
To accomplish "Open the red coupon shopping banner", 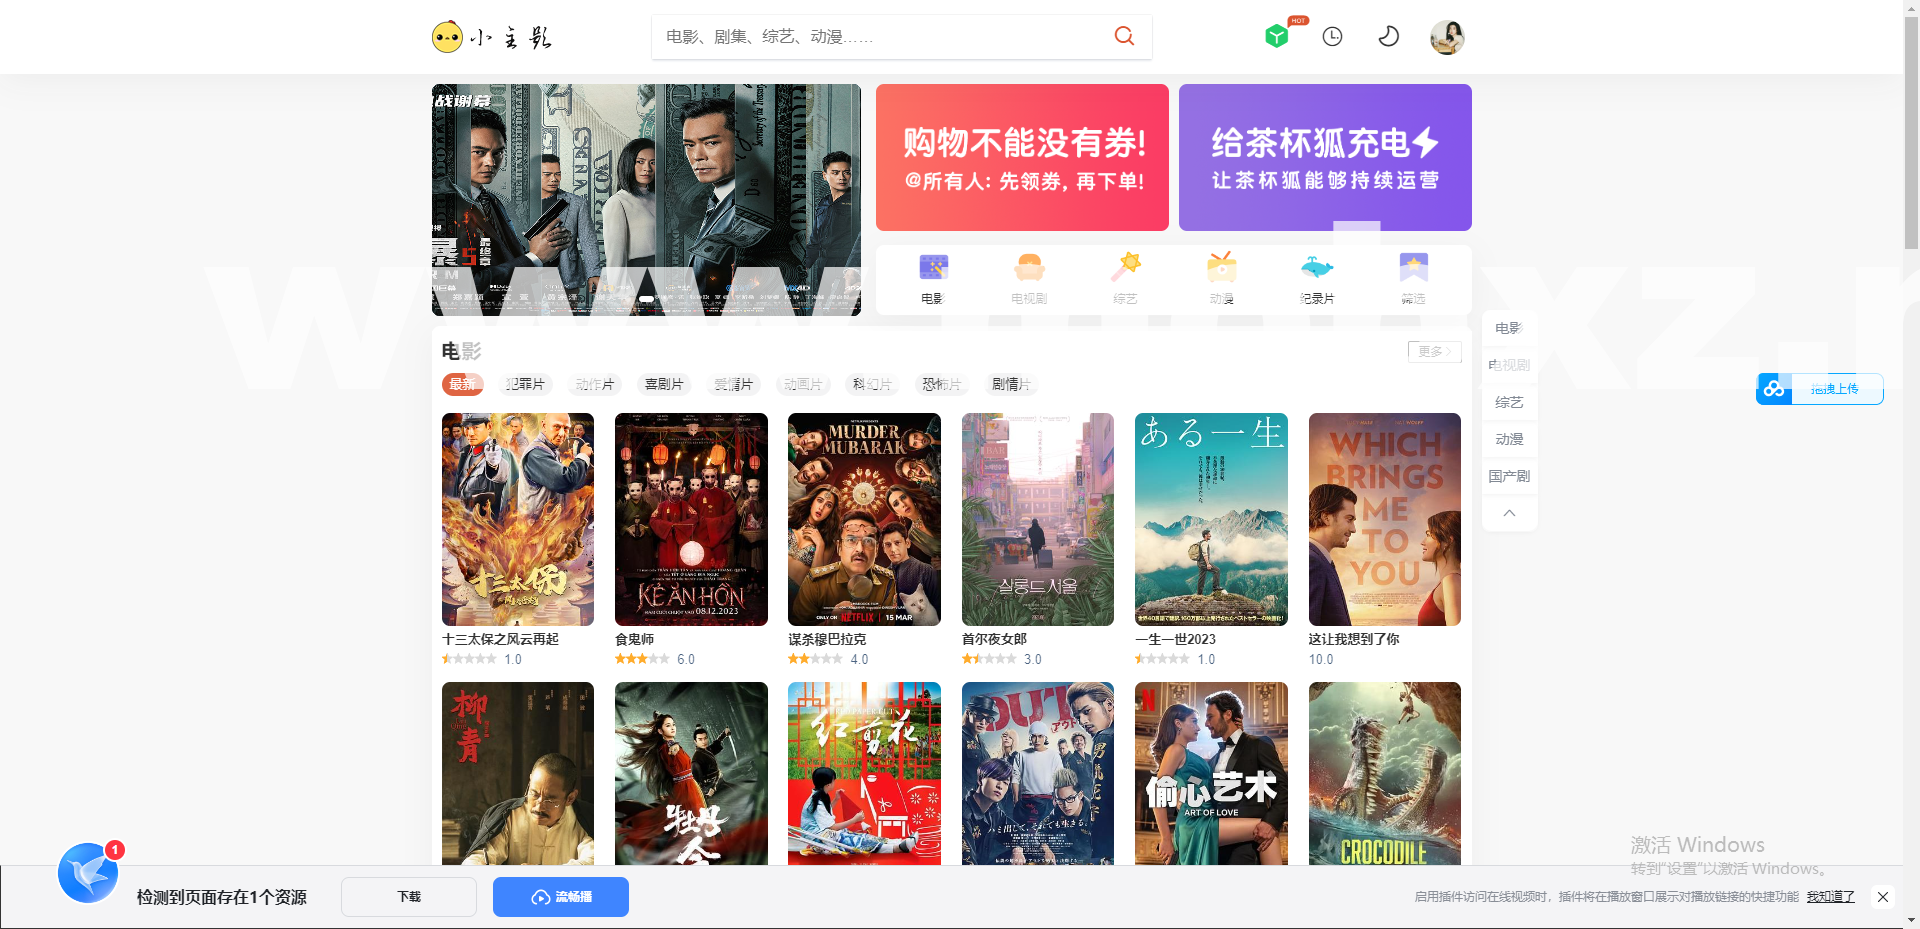I will (1022, 157).
